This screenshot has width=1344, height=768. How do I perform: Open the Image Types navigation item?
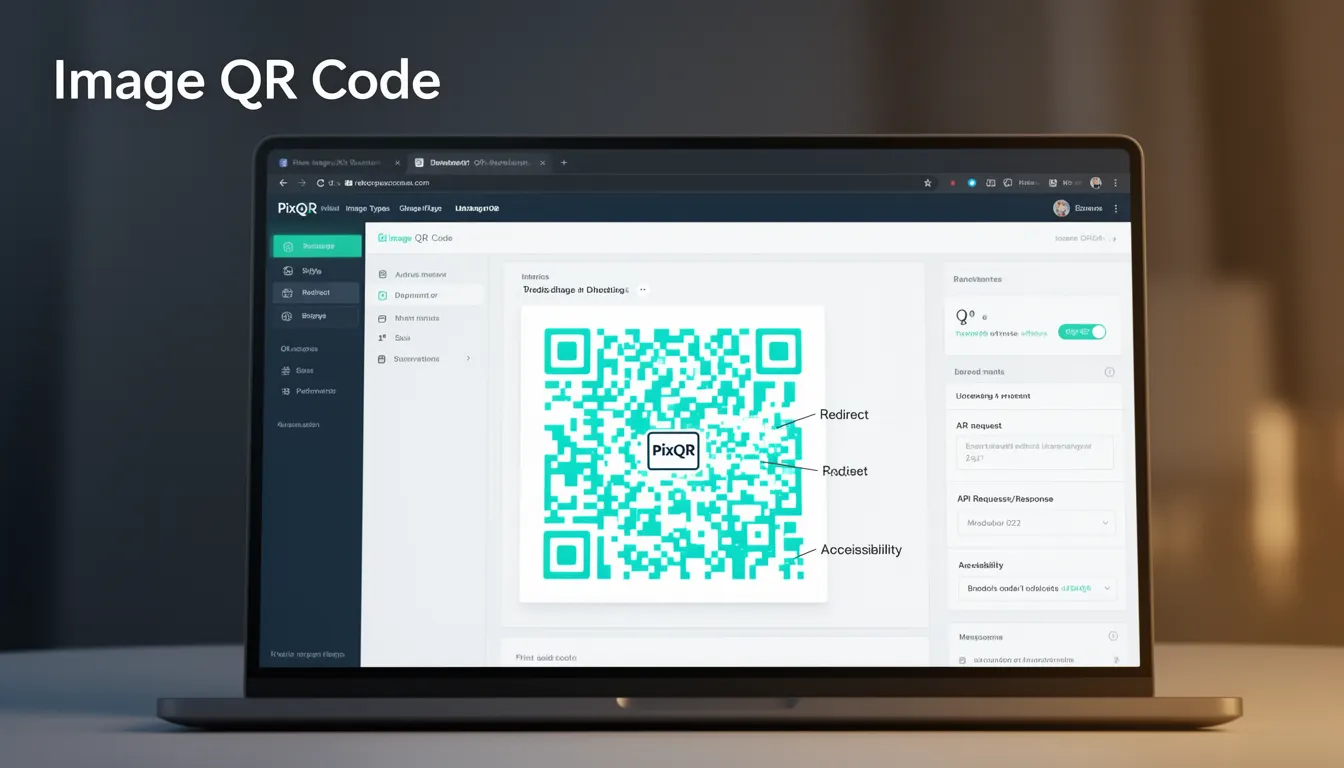coord(367,208)
